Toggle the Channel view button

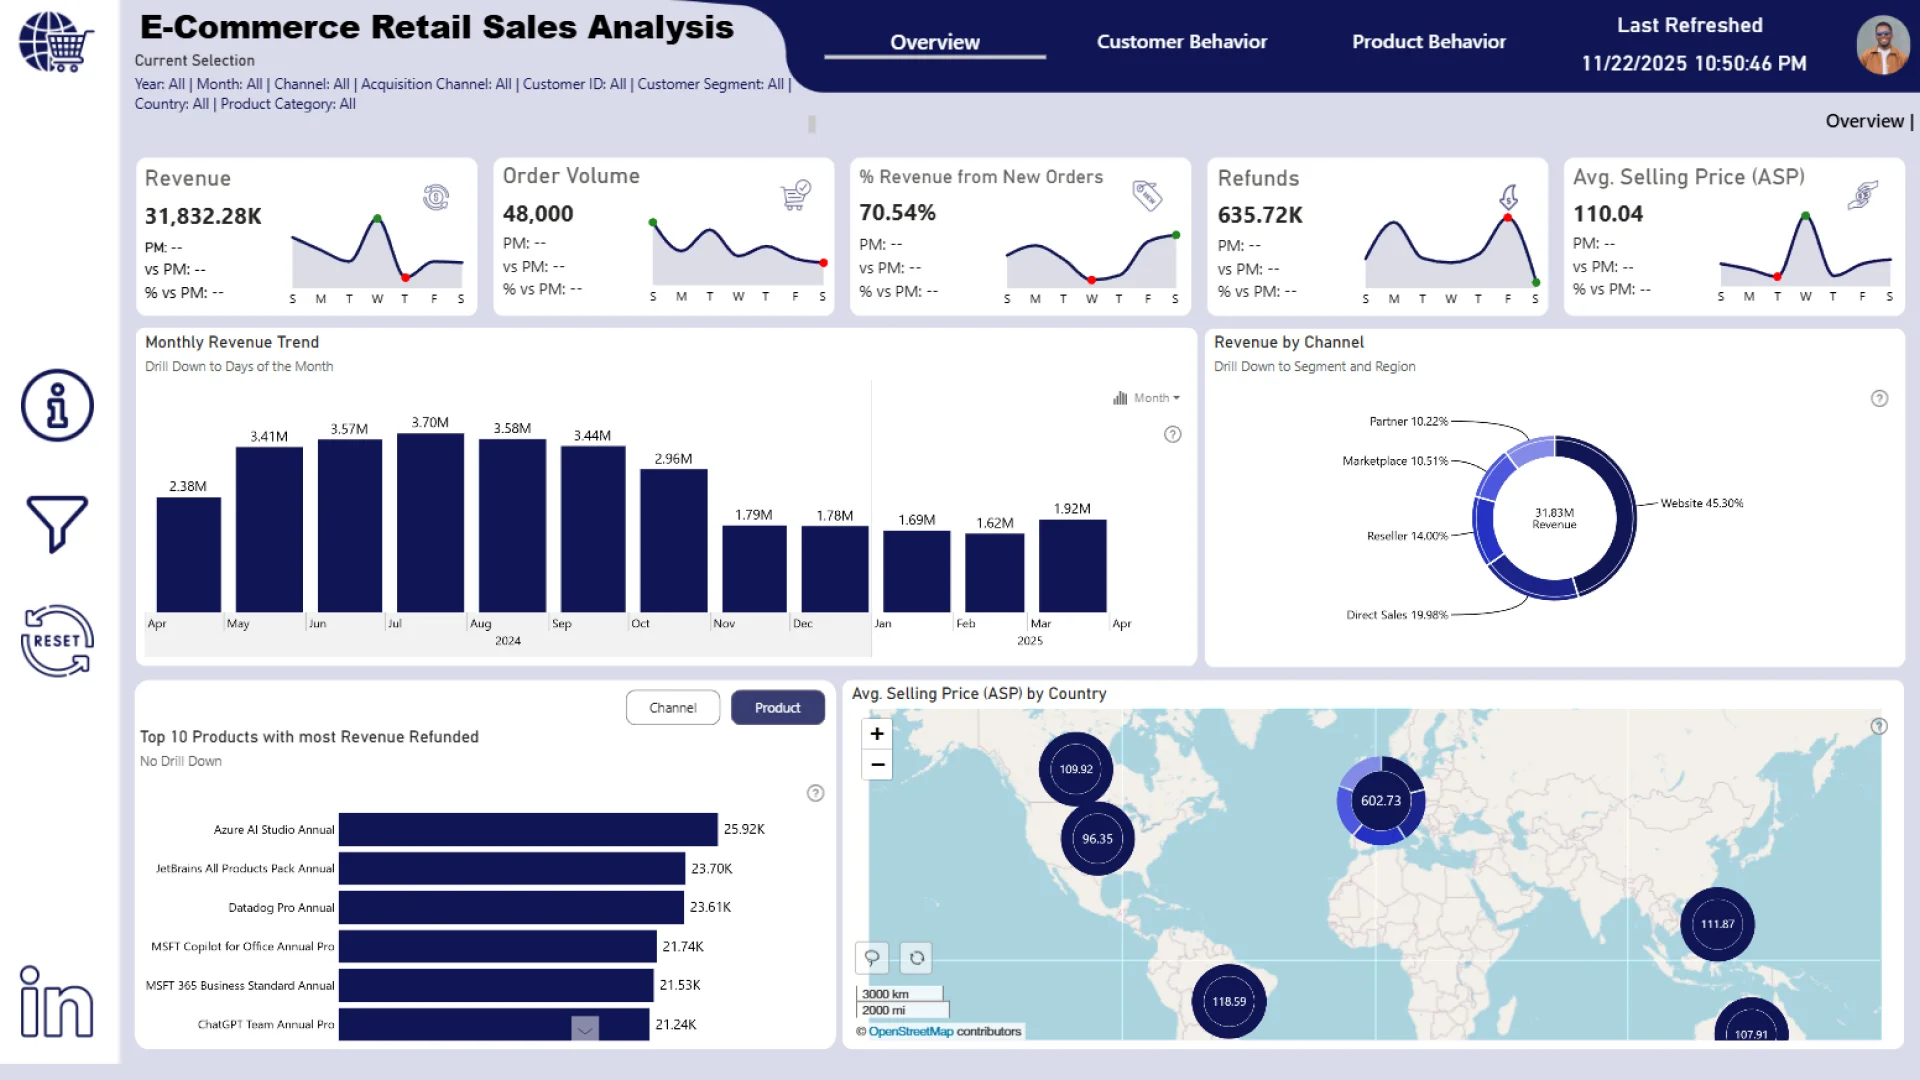[x=672, y=708]
